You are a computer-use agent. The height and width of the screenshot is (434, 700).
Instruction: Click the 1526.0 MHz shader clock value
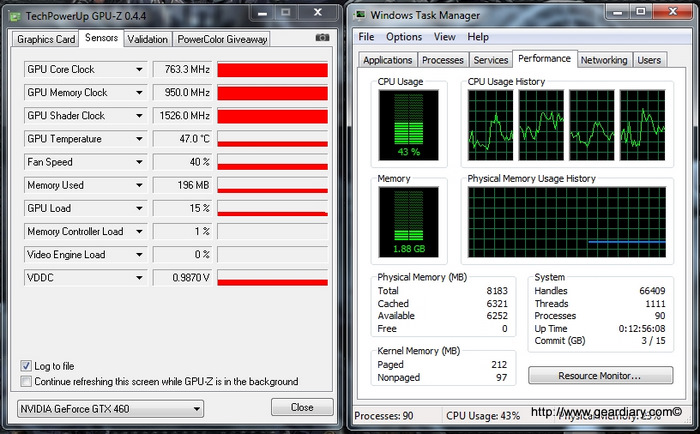point(182,116)
